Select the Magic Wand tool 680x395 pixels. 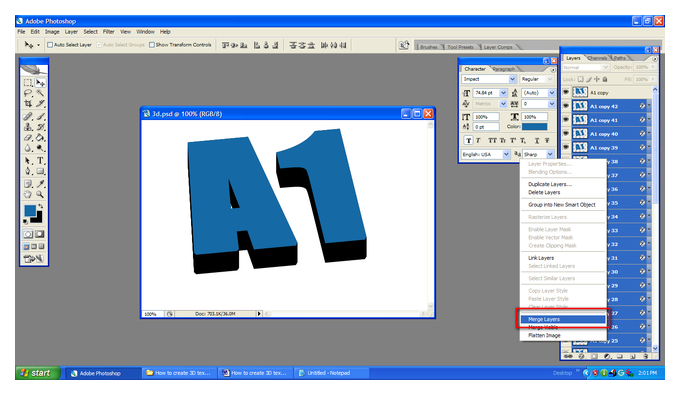(40, 93)
